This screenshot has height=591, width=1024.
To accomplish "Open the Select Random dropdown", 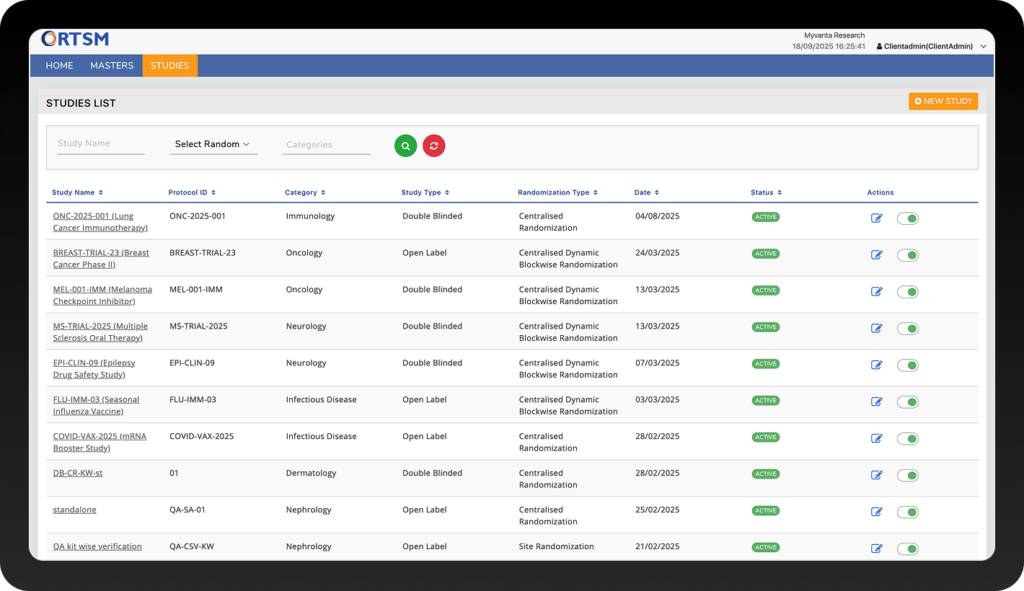I will 212,144.
